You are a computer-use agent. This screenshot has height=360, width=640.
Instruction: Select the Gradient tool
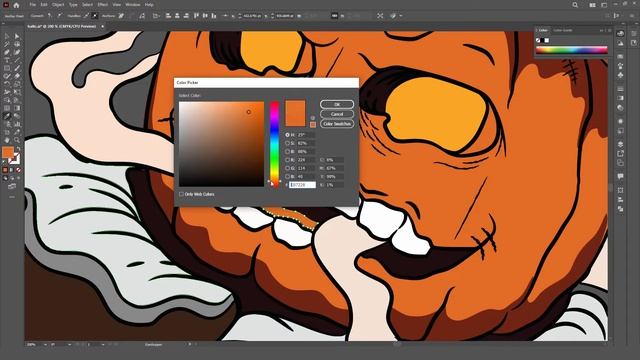coord(17,108)
